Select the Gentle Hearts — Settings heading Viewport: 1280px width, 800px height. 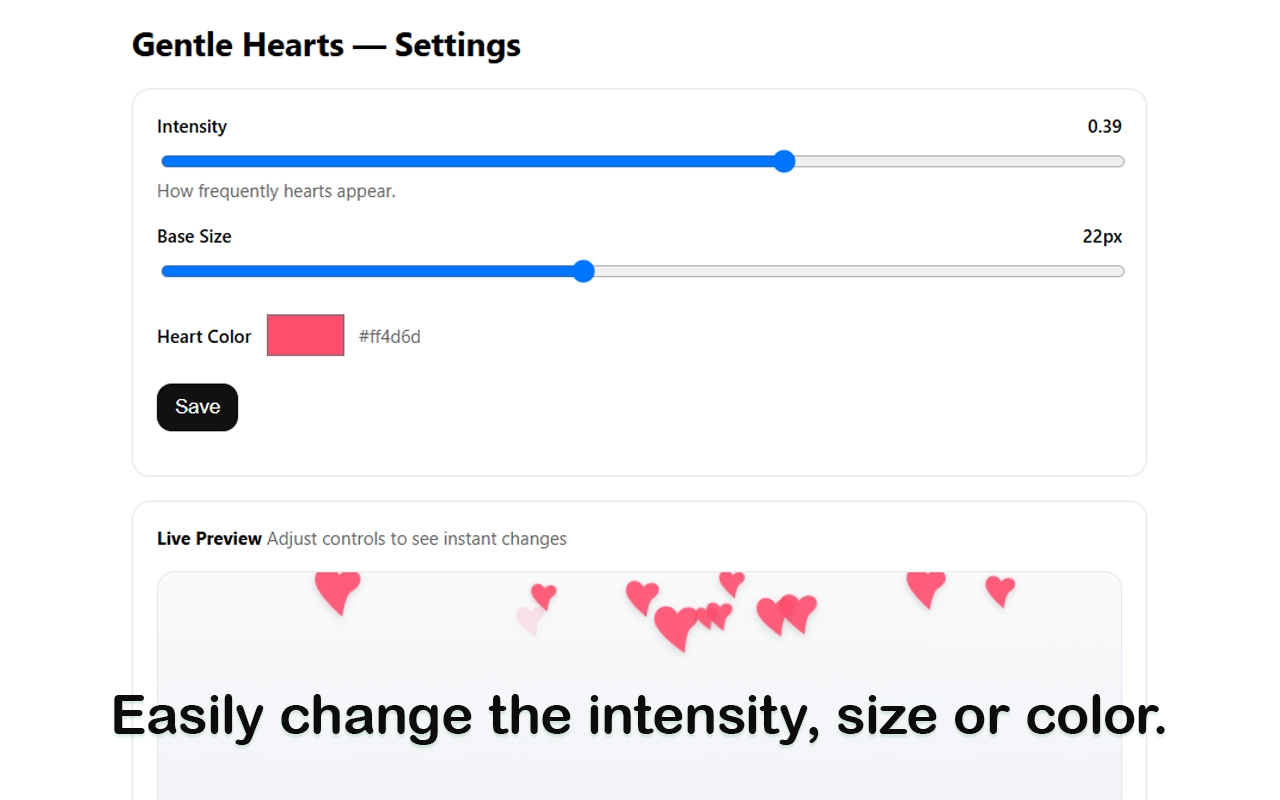tap(326, 45)
